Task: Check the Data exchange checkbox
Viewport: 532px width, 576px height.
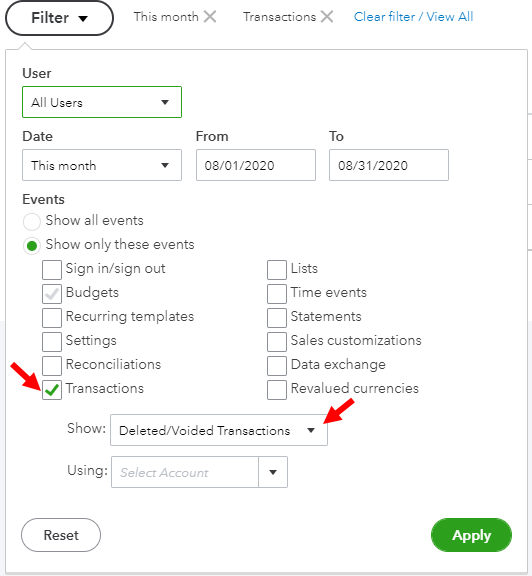Action: tap(277, 366)
